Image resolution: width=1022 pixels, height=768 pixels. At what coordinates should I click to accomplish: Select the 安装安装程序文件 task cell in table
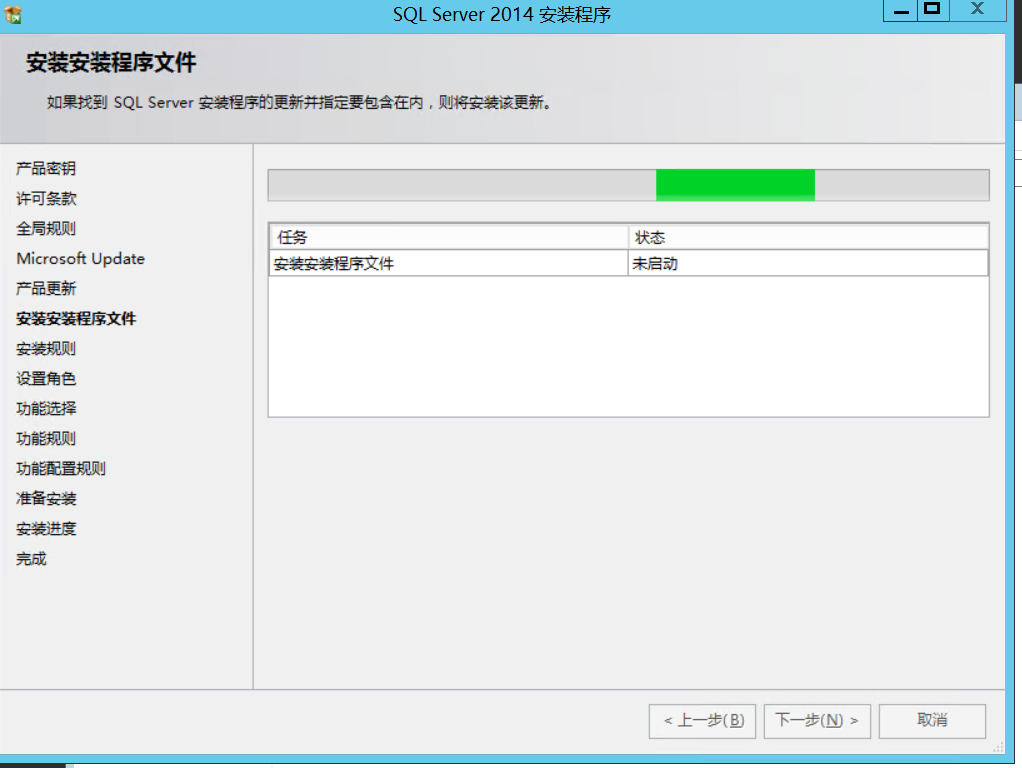448,263
